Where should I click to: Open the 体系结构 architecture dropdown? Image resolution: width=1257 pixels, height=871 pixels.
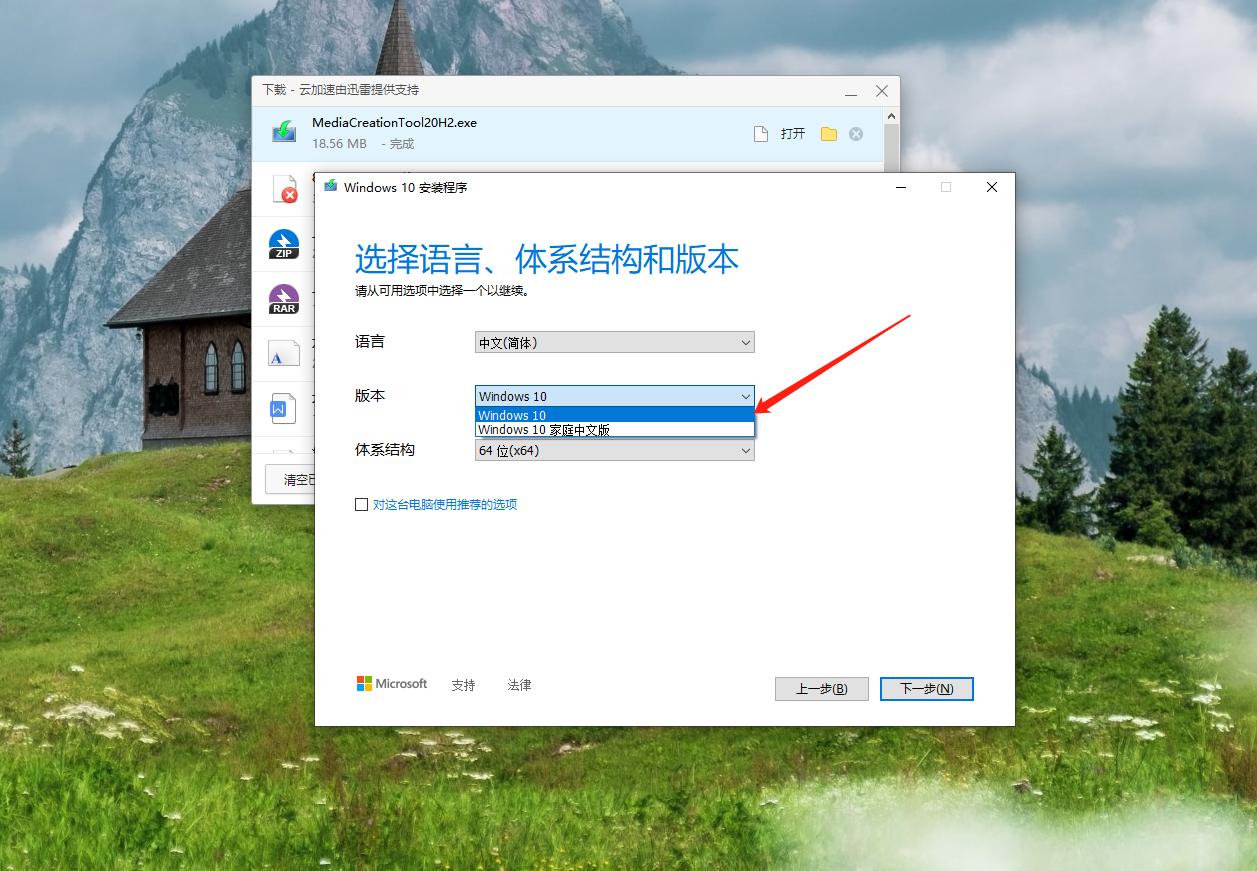[614, 450]
